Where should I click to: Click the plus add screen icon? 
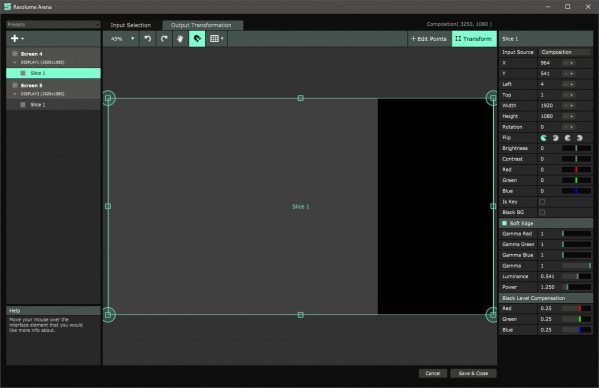[15, 38]
